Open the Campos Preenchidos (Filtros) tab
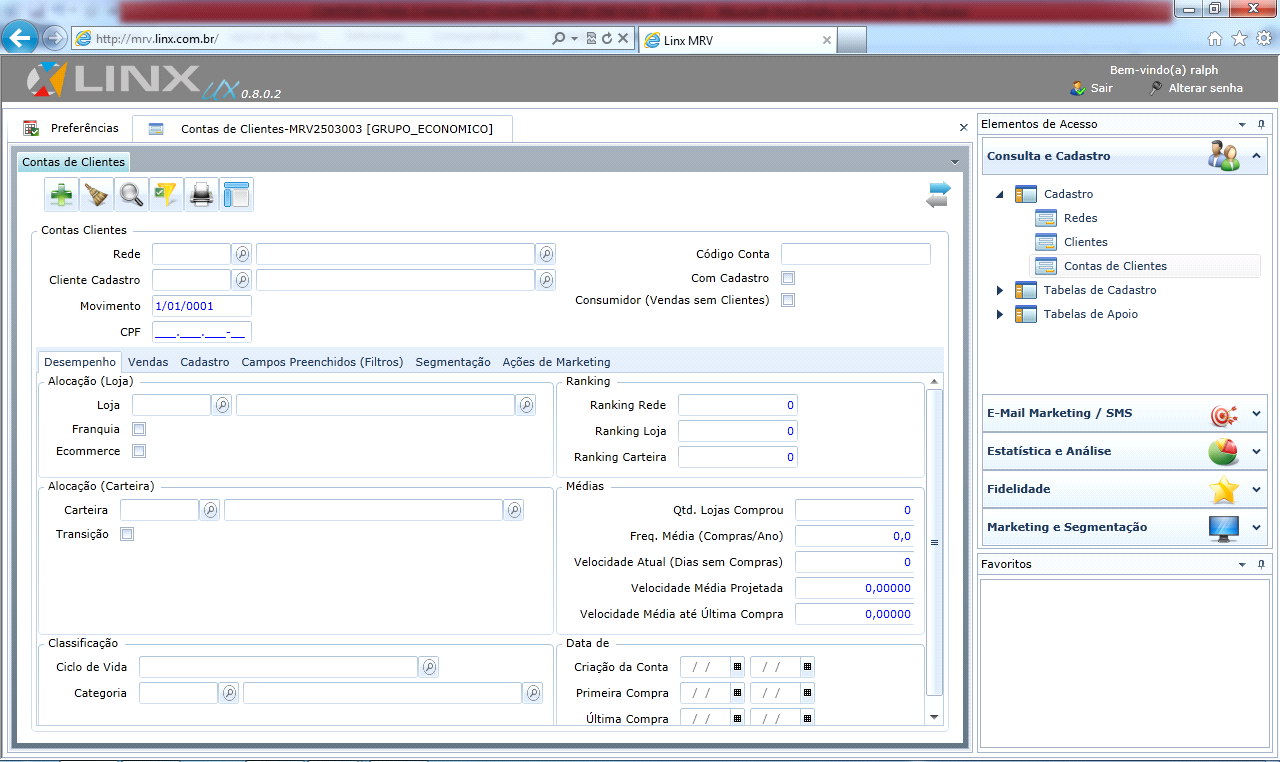 tap(322, 362)
